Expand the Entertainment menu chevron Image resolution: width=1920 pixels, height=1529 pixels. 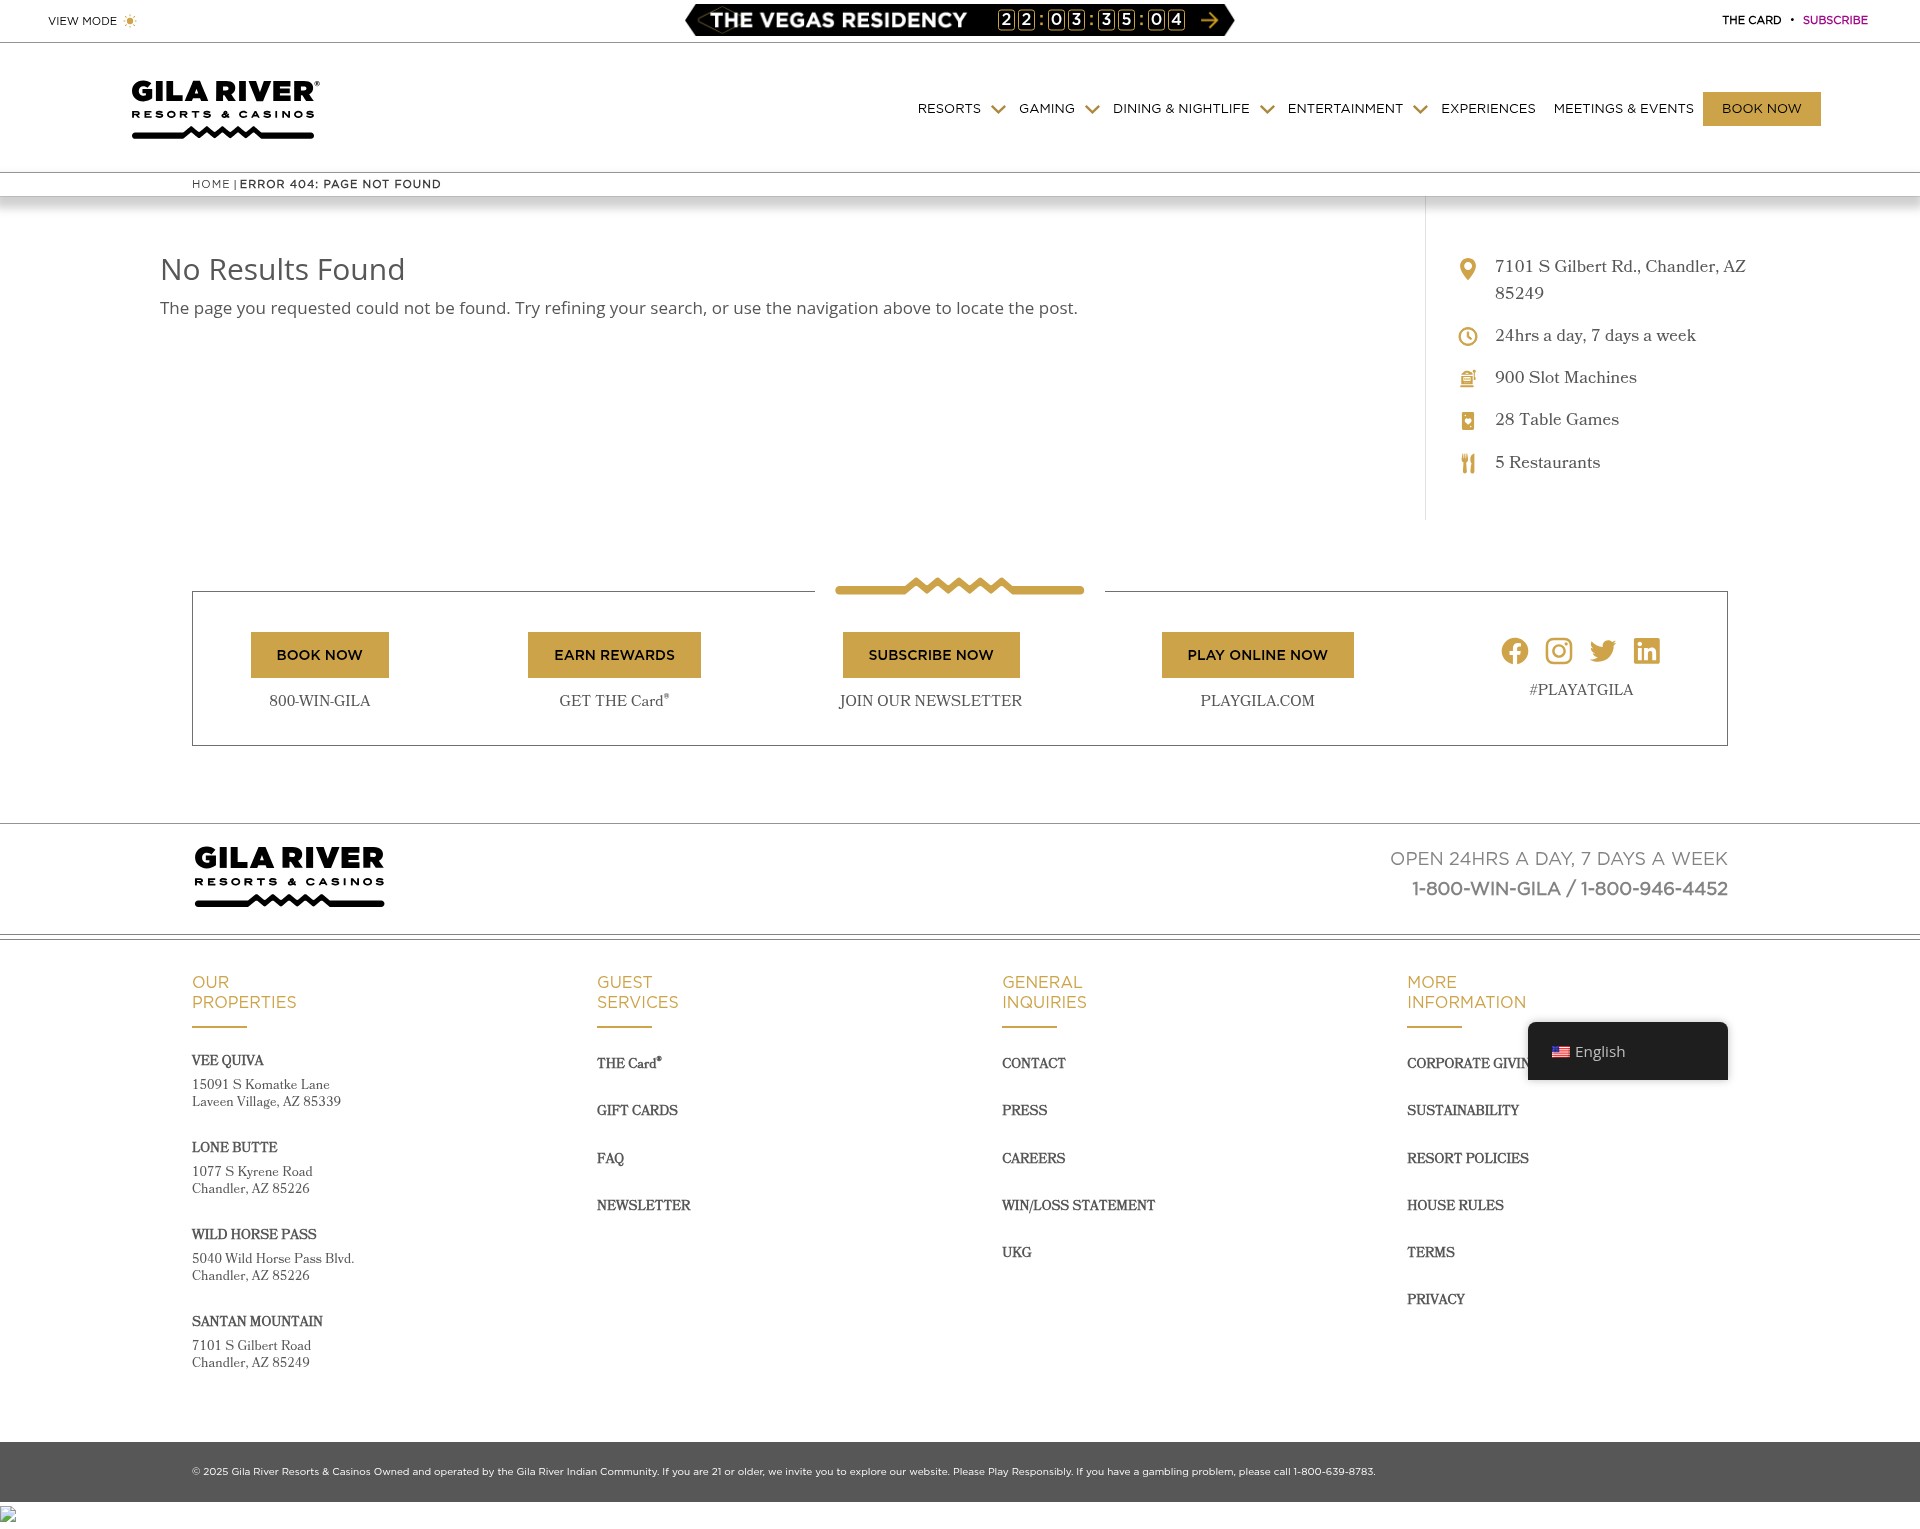coord(1420,110)
